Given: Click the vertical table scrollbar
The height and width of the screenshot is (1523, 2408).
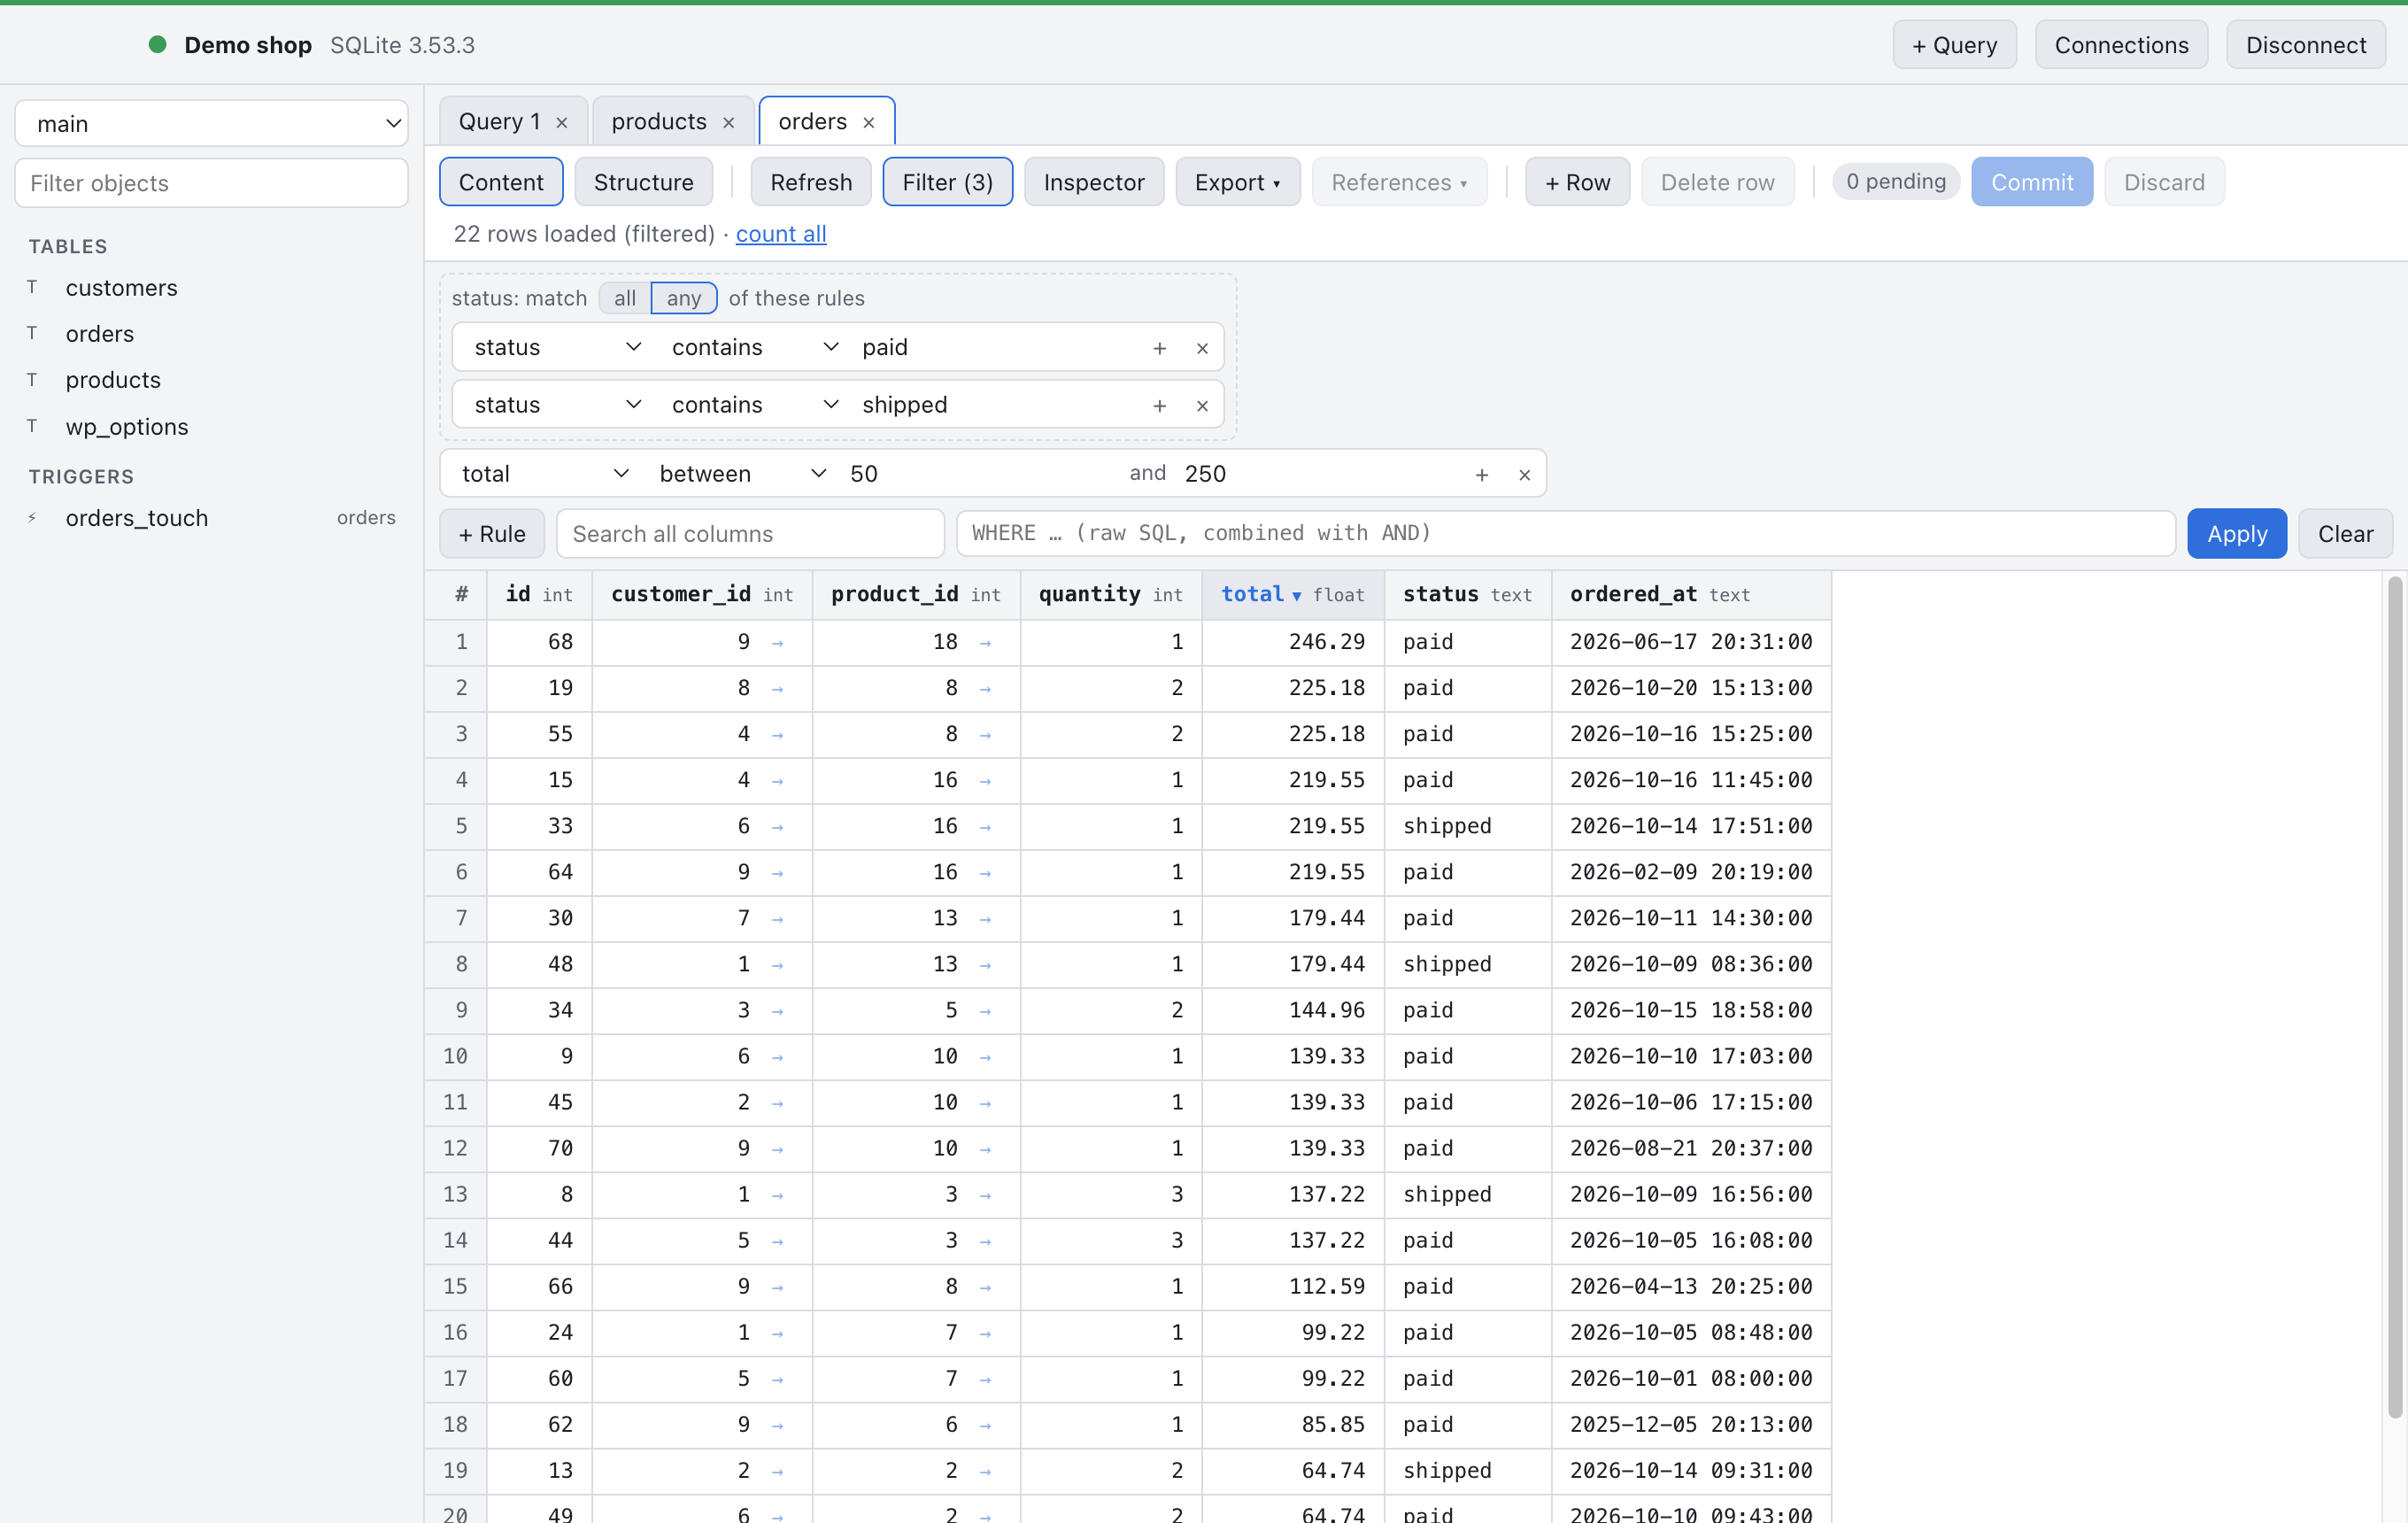Looking at the screenshot, I should tap(2394, 997).
